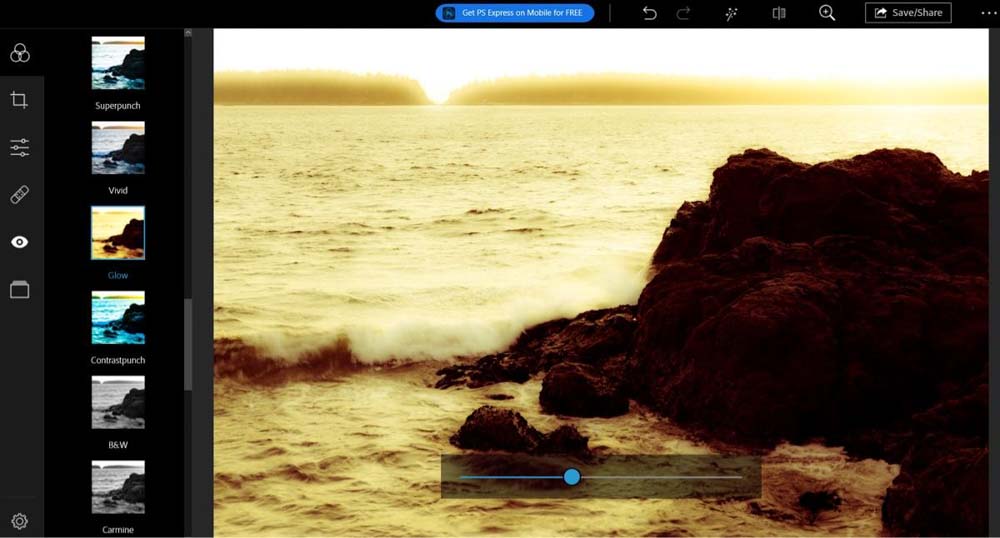The width and height of the screenshot is (1000, 538).
Task: Click the filter list scrollbar thumb
Action: 188,344
